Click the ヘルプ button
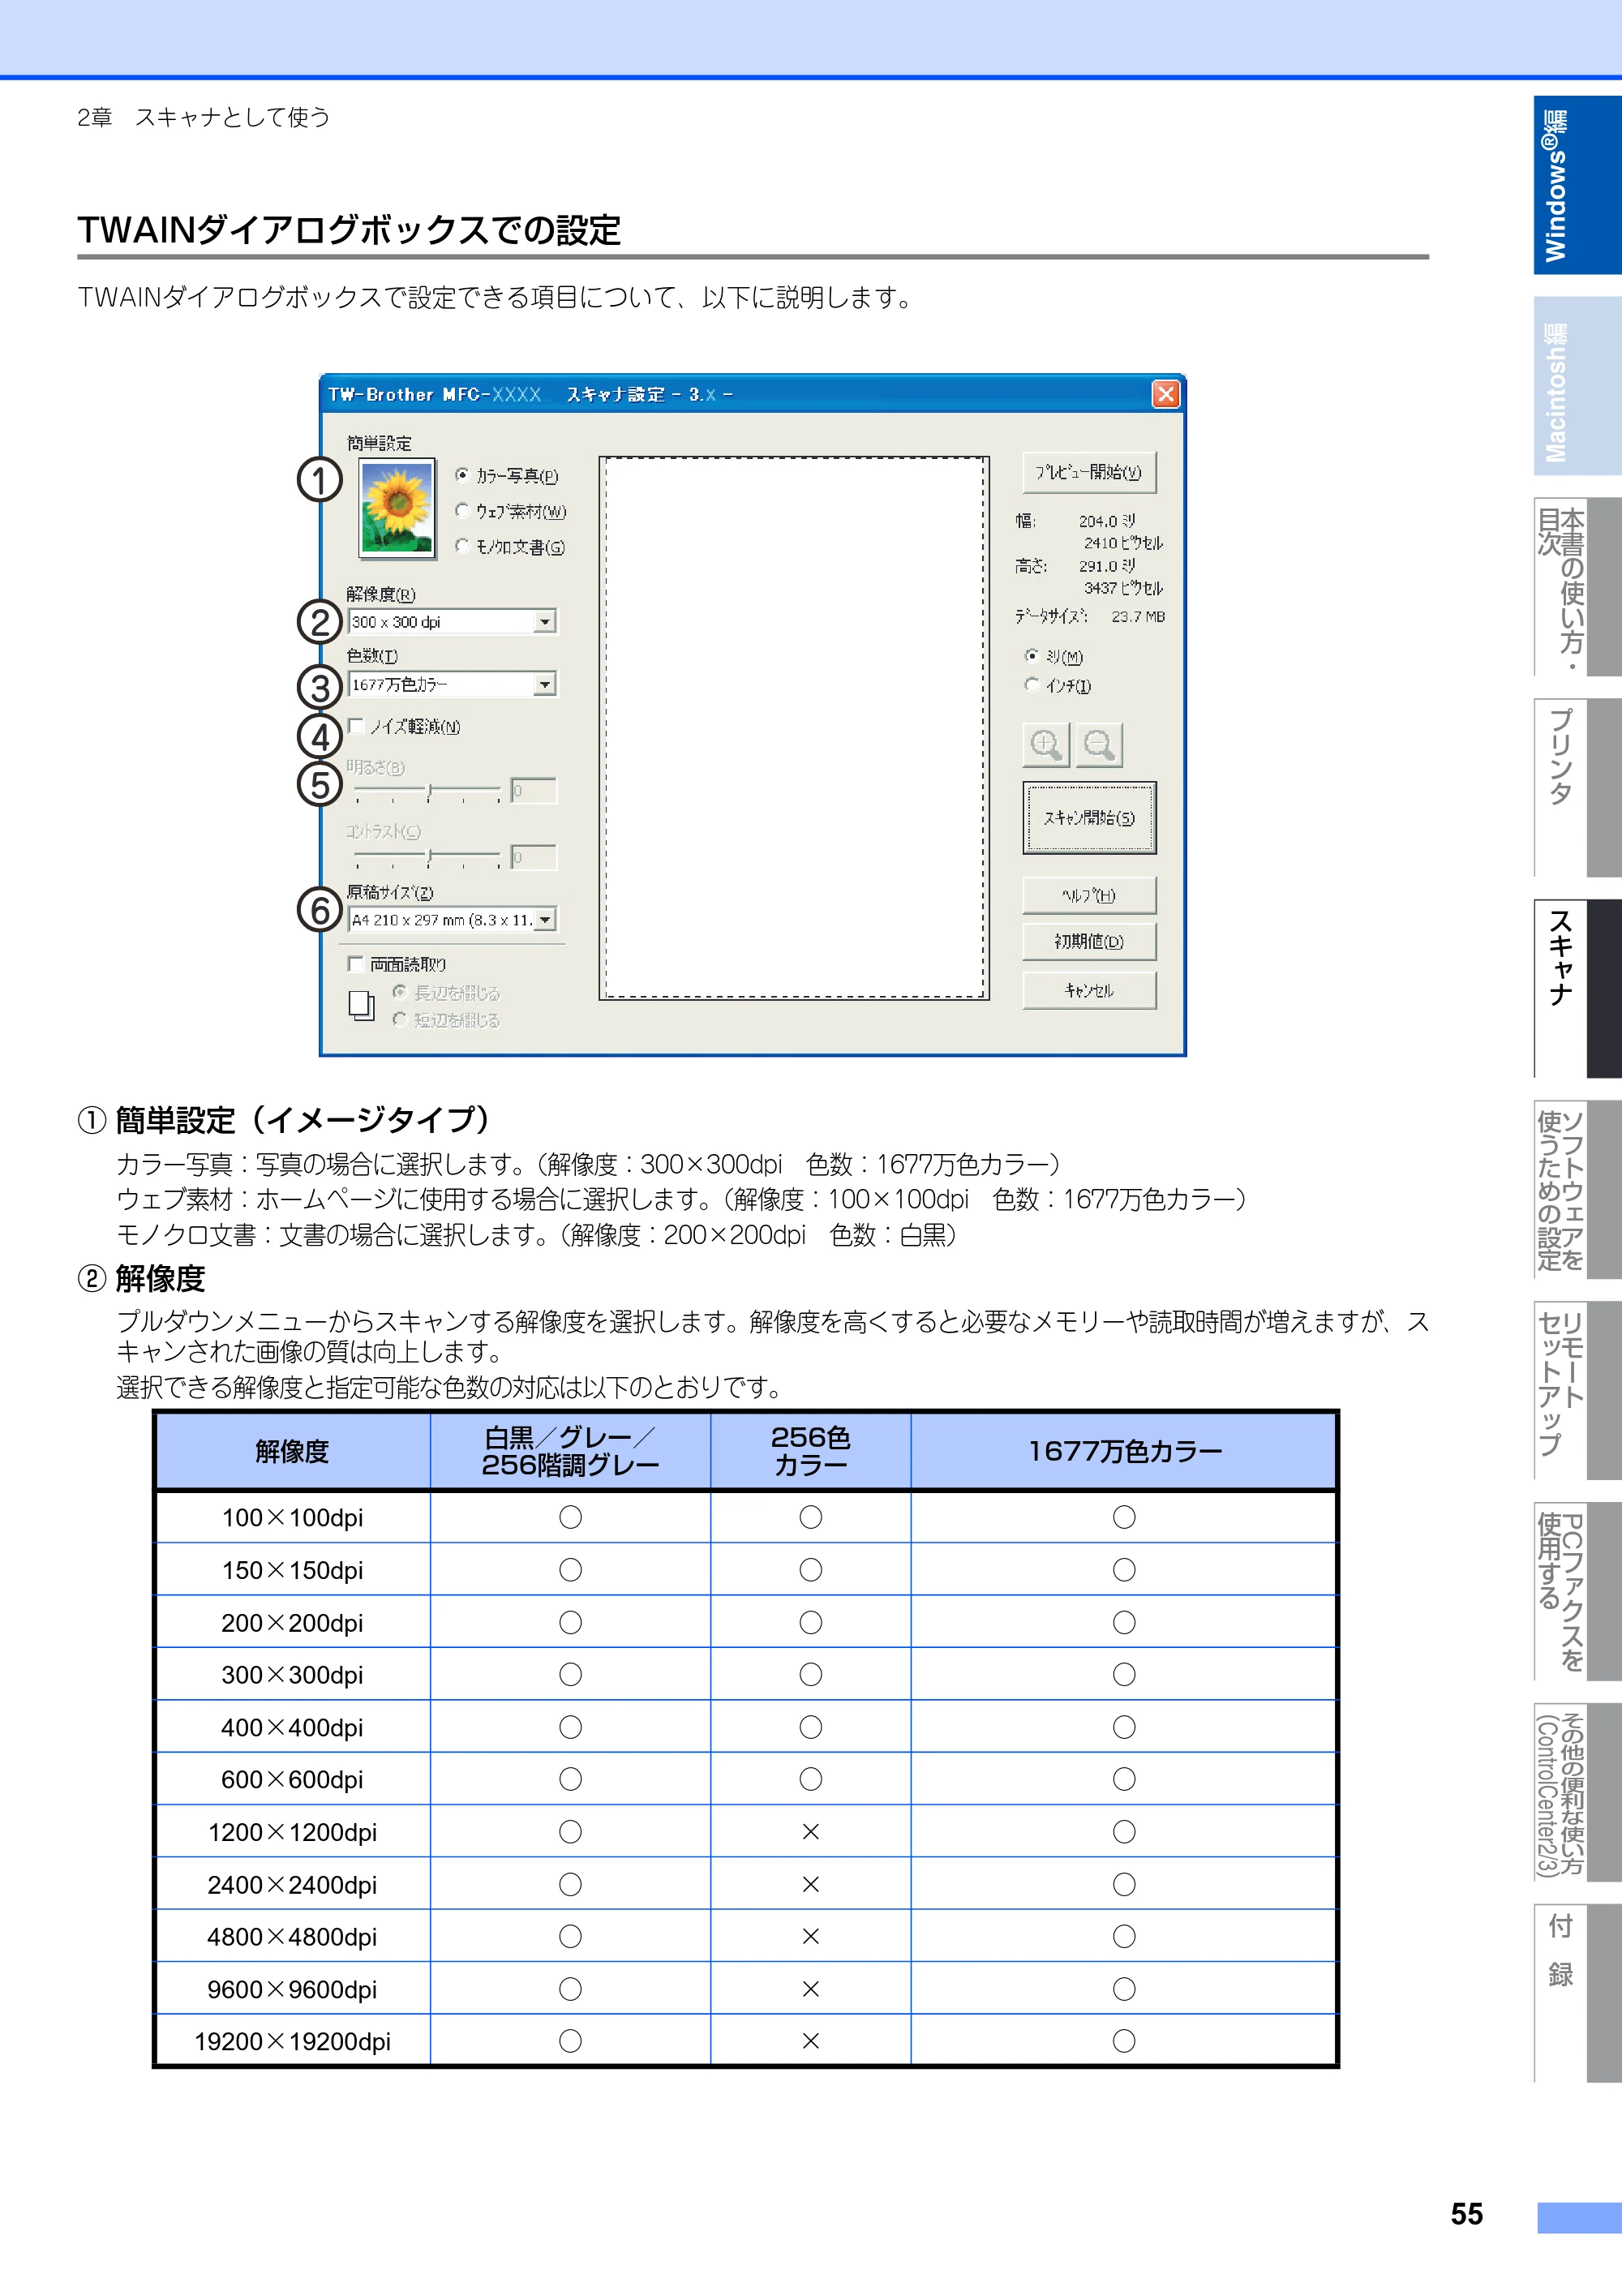1622x2296 pixels. 1089,895
